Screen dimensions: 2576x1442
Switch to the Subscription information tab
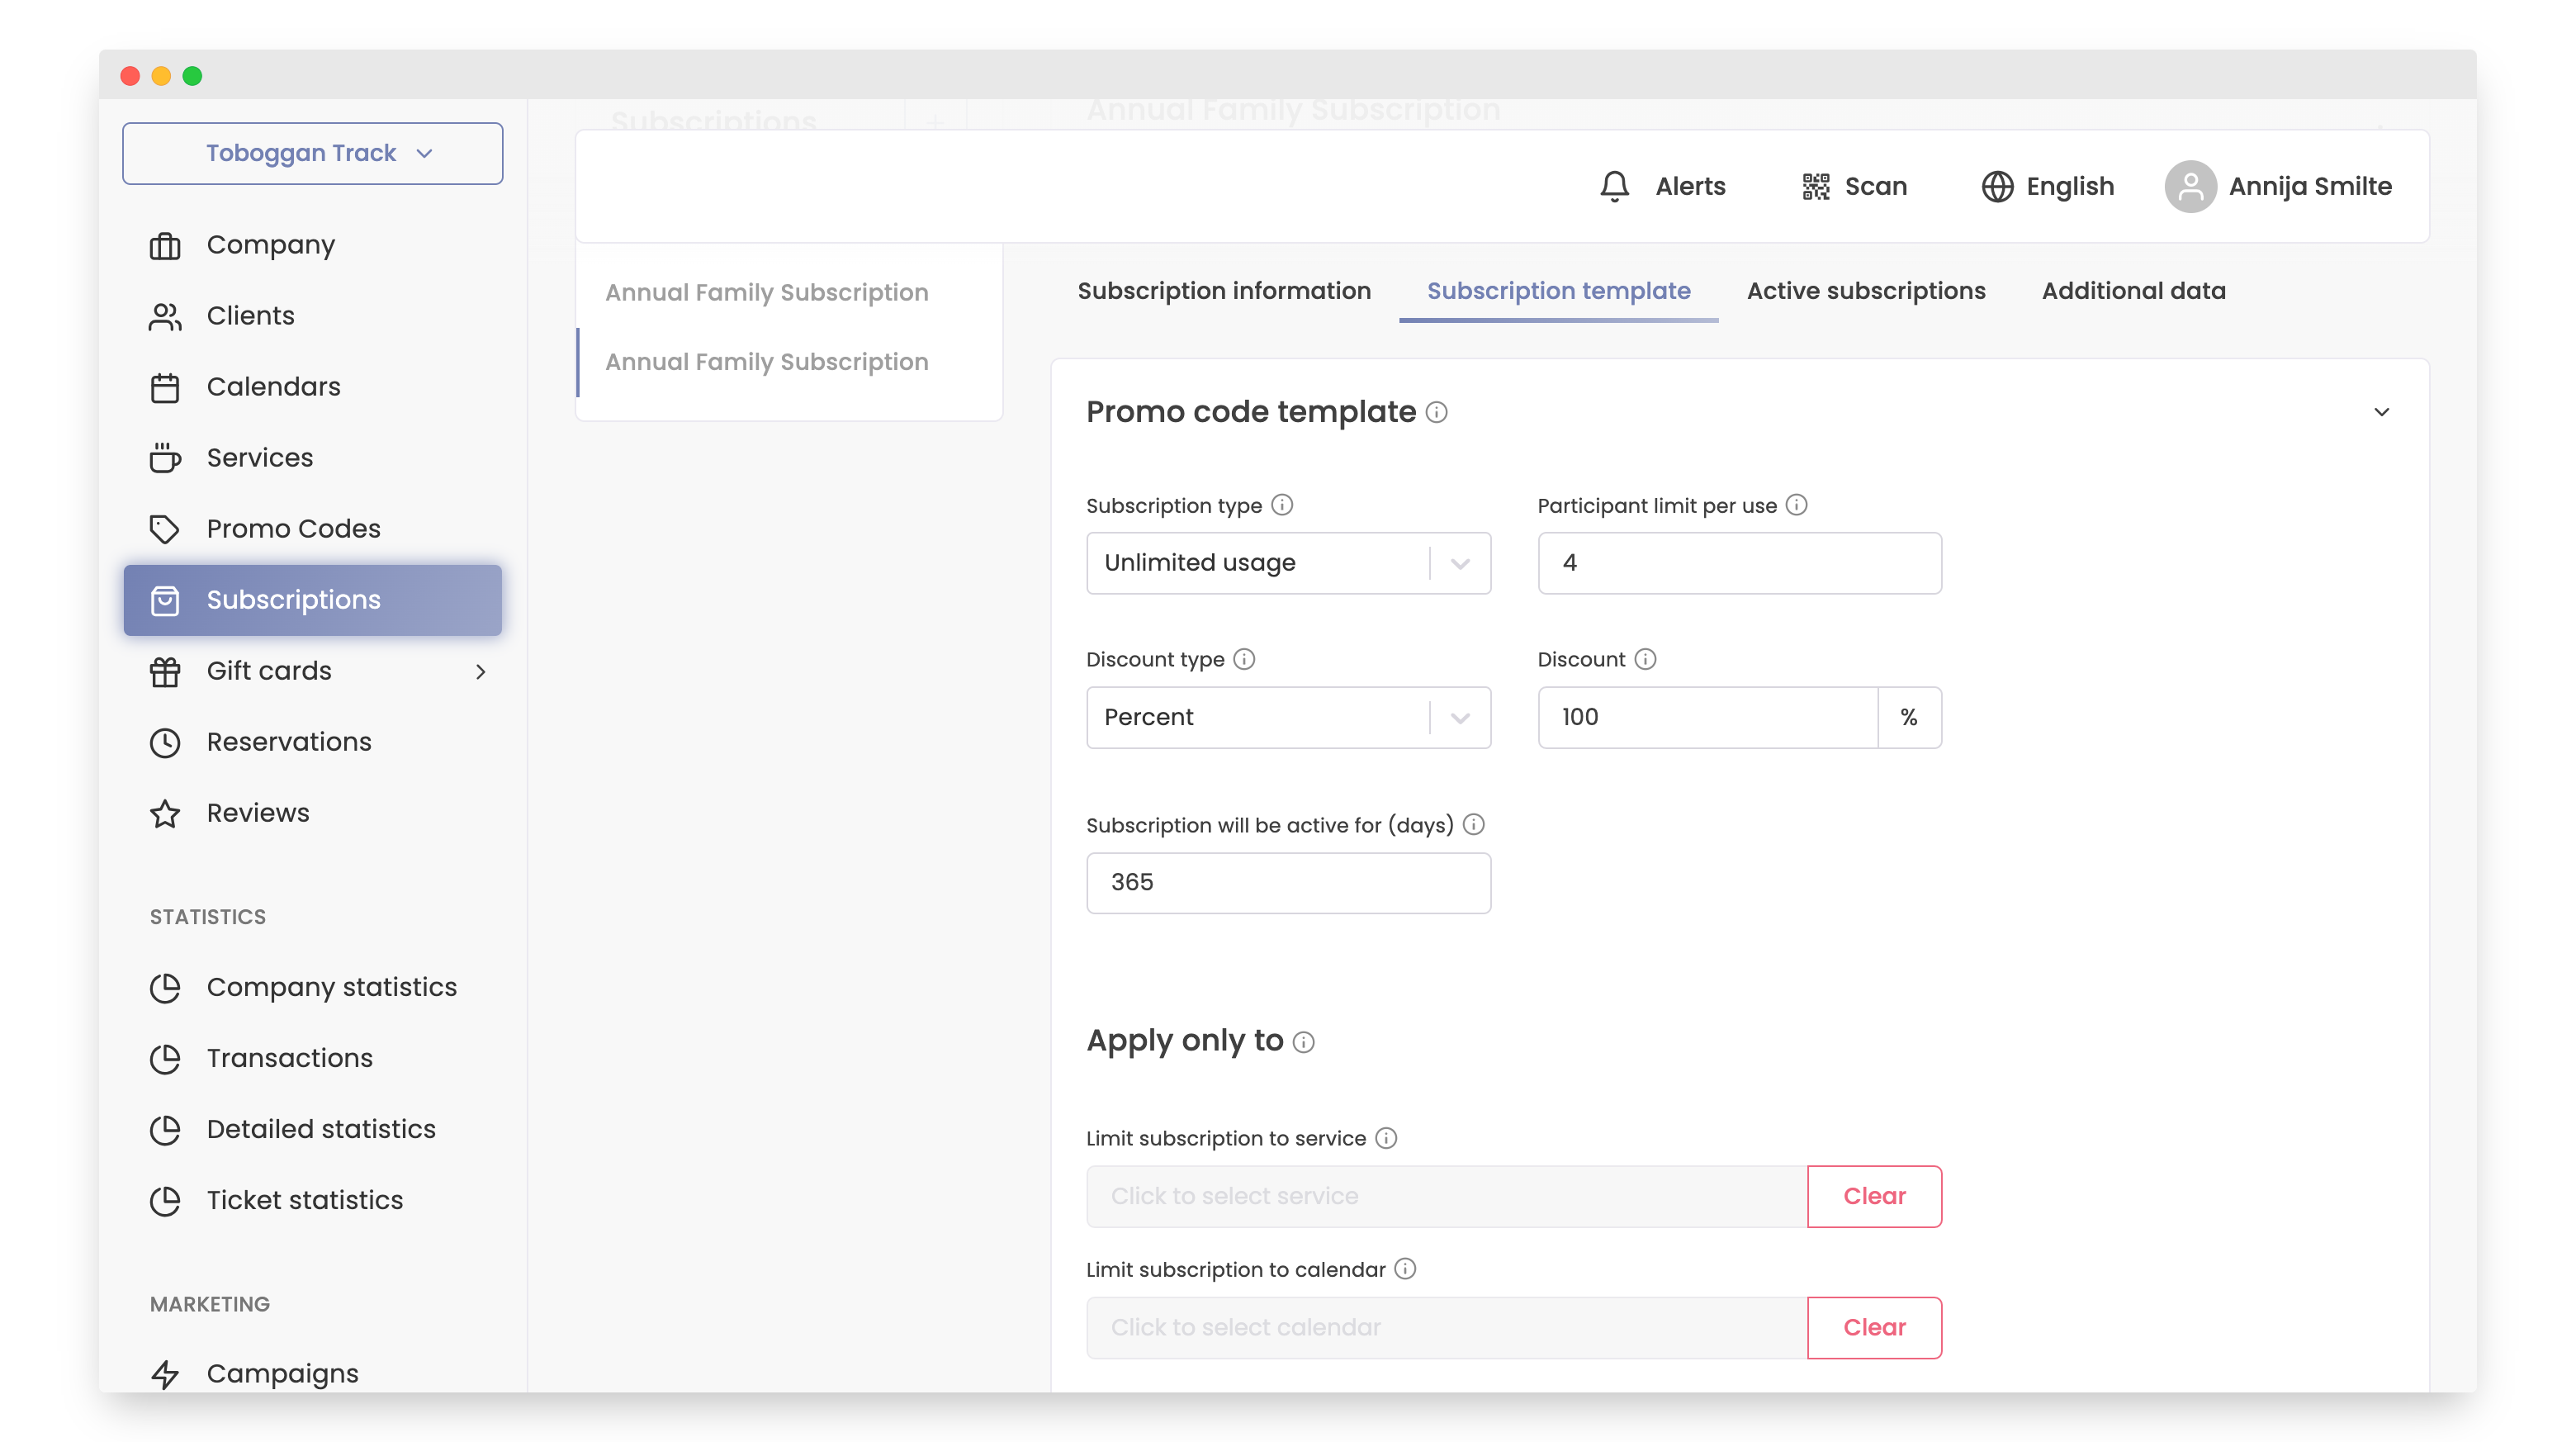1223,291
